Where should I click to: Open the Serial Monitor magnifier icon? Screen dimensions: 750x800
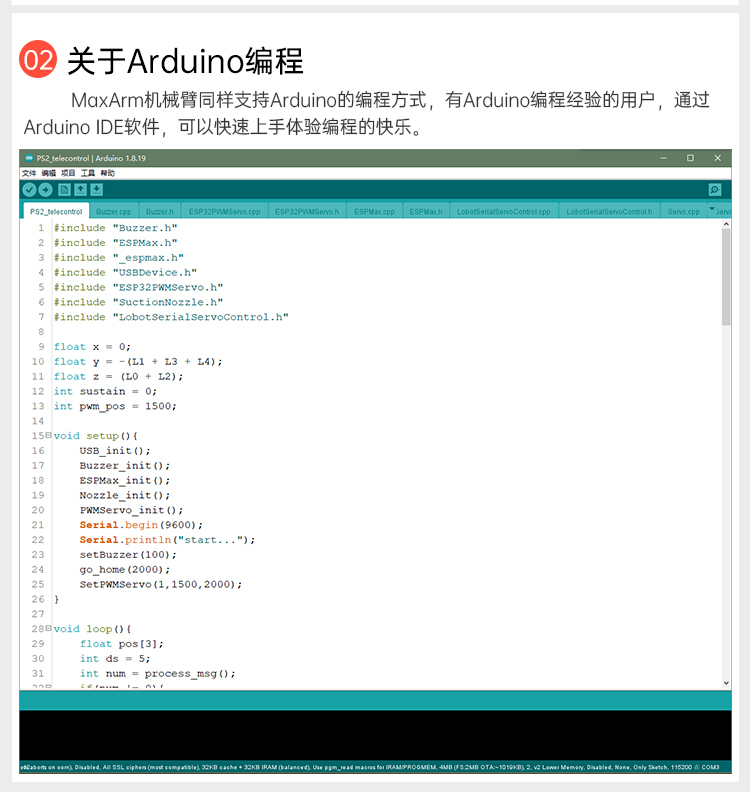coord(714,189)
